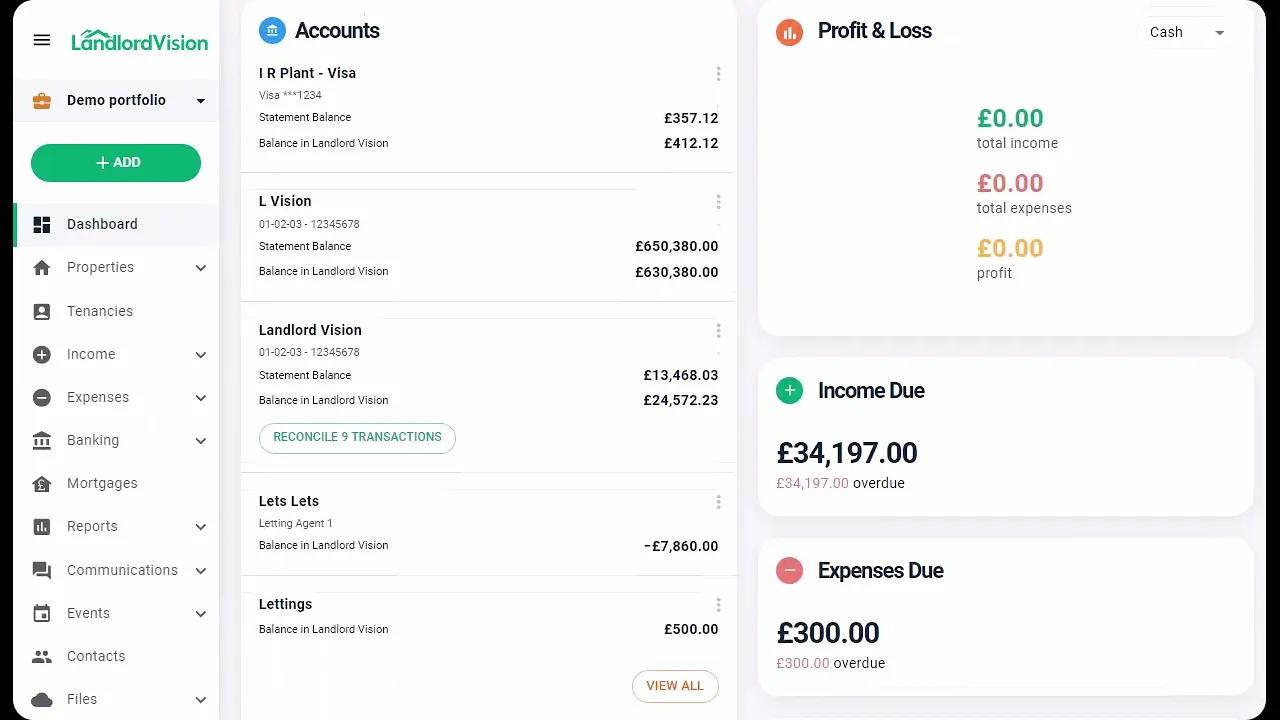Image resolution: width=1280 pixels, height=720 pixels.
Task: Open three-dot menu for Landlord Vision account
Action: click(x=718, y=331)
